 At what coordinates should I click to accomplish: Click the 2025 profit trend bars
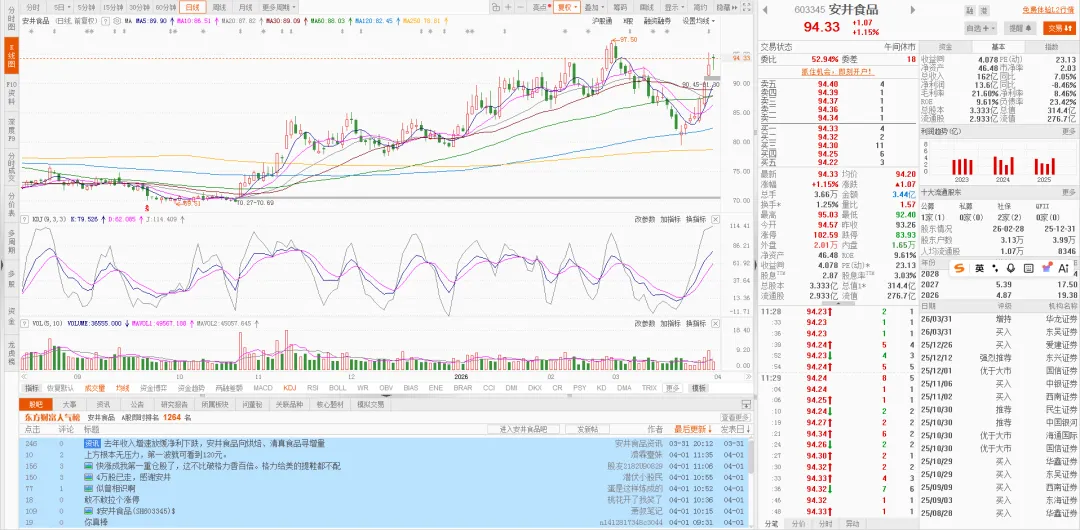pyautogui.click(x=1045, y=166)
